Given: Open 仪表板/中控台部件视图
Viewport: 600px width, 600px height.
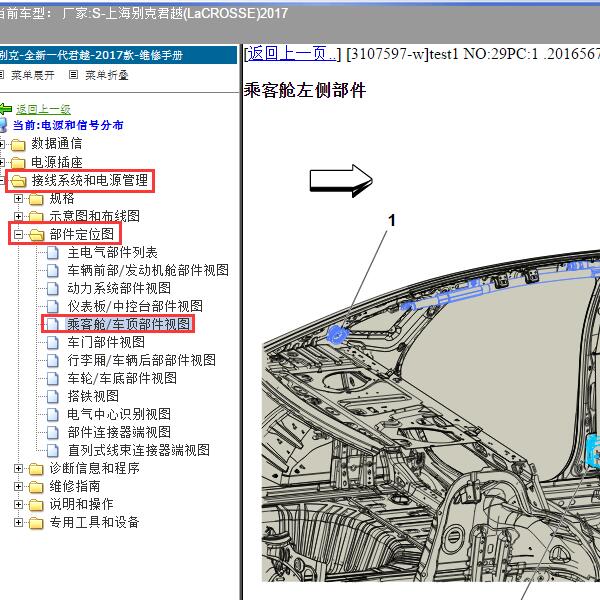Looking at the screenshot, I should [135, 306].
